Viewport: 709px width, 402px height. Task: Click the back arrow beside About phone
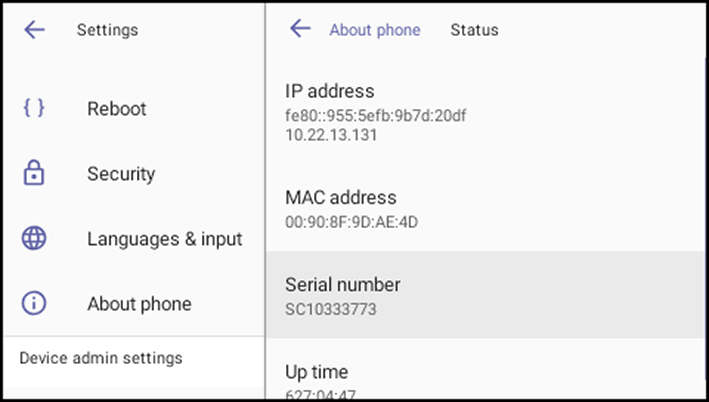coord(300,28)
